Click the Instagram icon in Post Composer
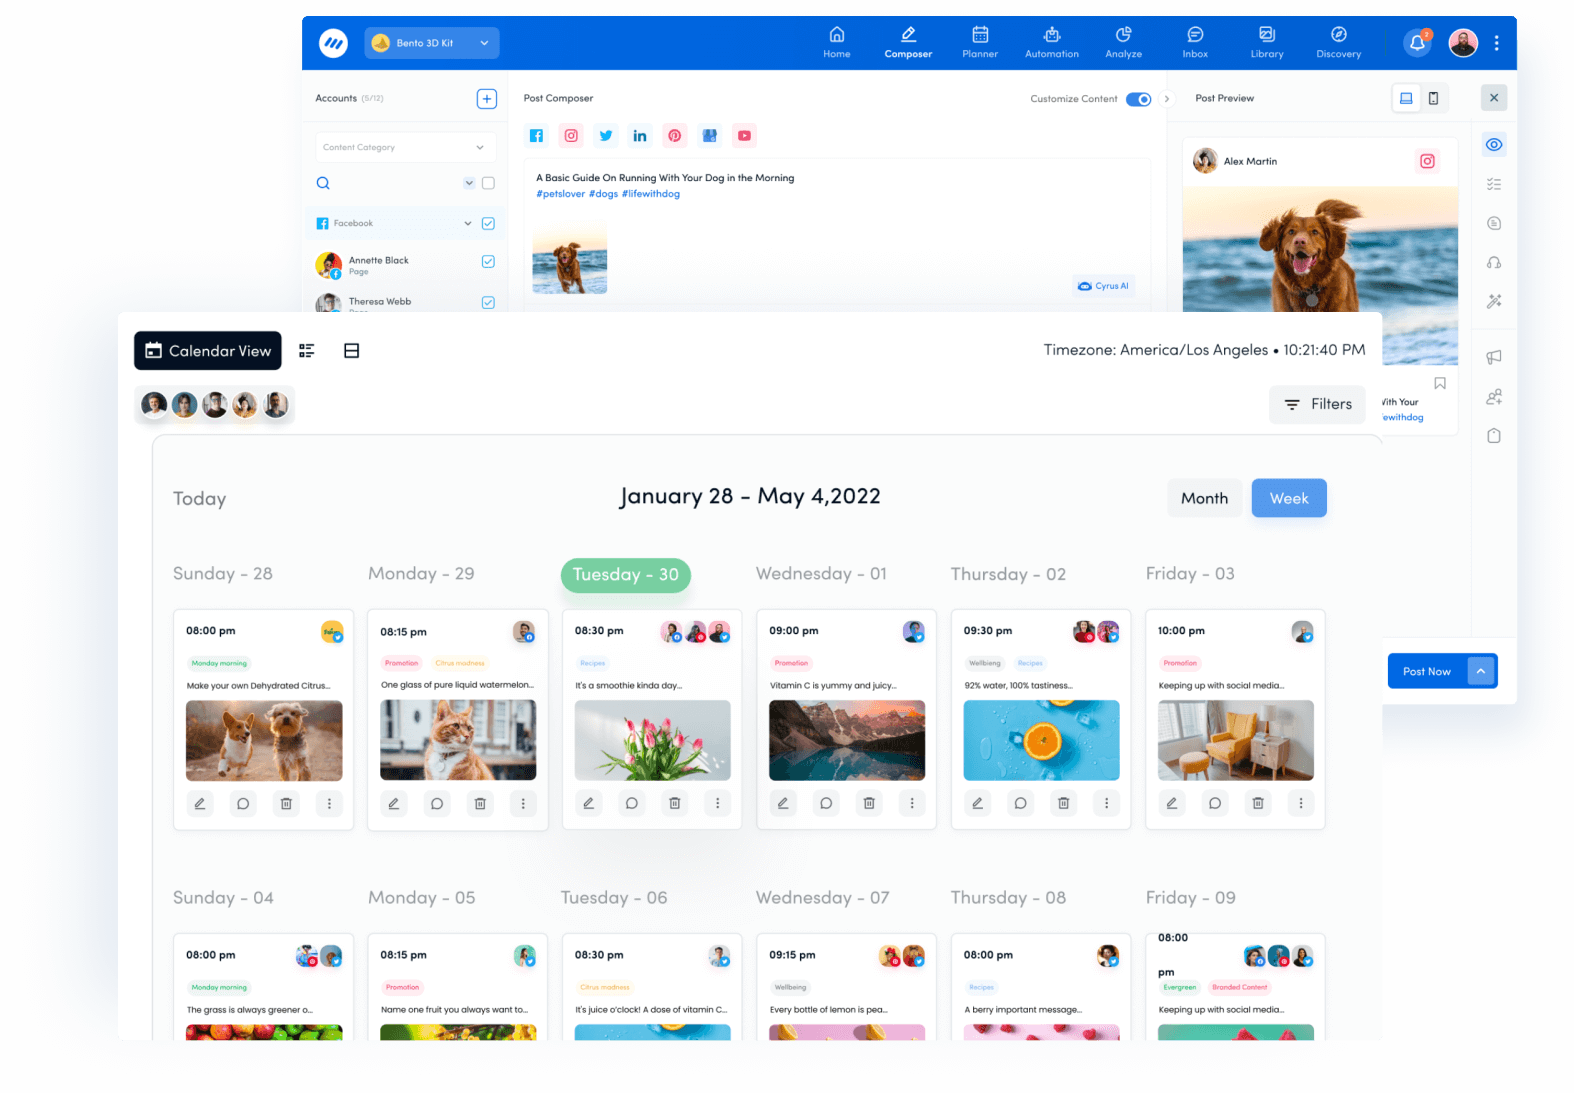Image resolution: width=1574 pixels, height=1093 pixels. [x=571, y=136]
